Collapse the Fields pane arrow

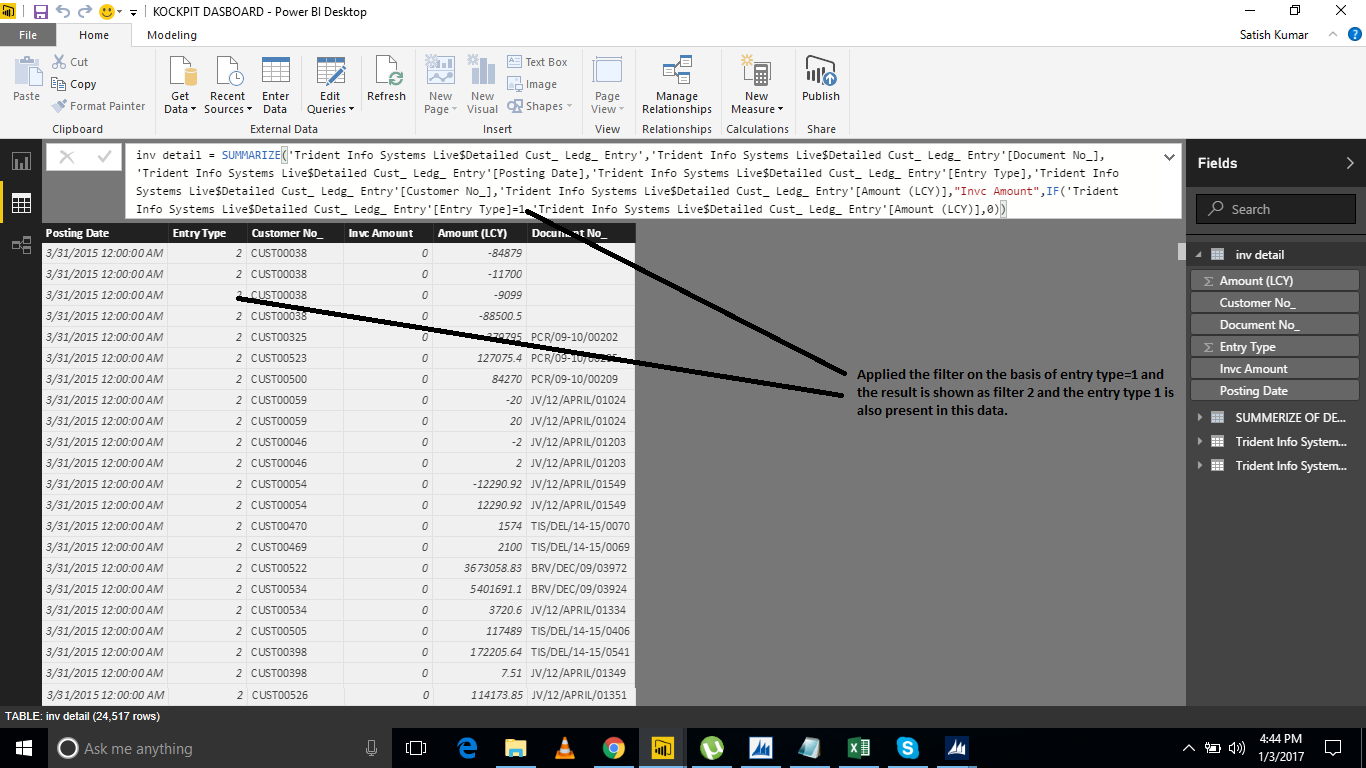[x=1350, y=163]
